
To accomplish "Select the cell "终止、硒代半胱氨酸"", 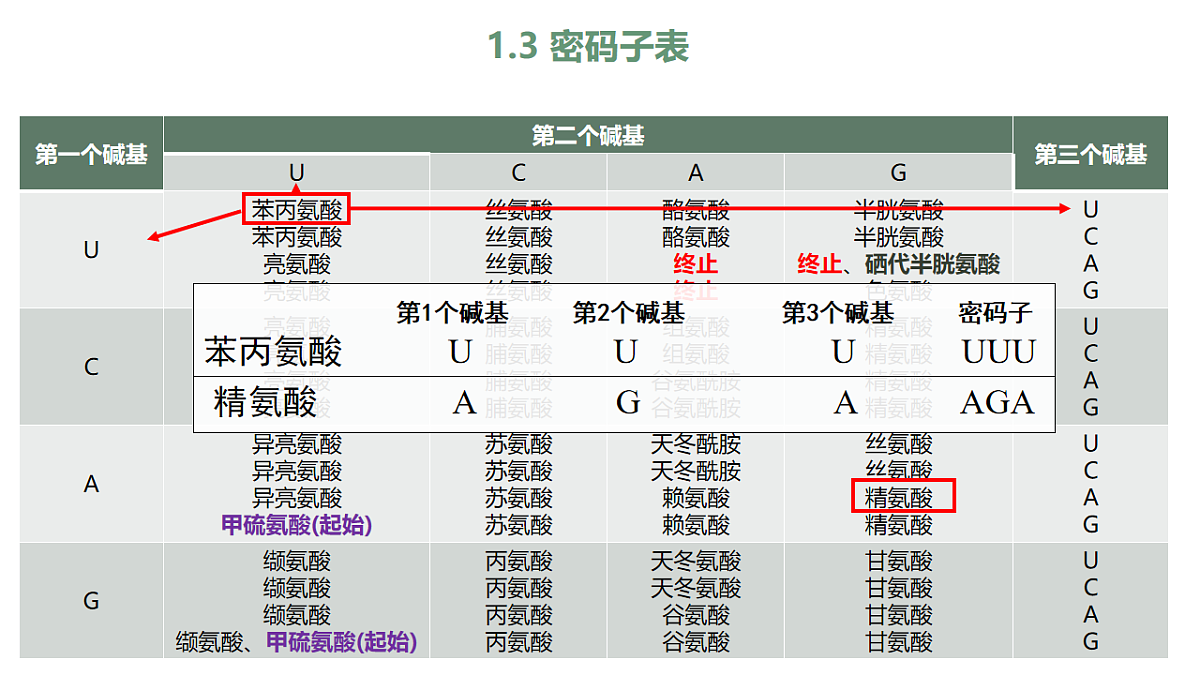I will click(899, 264).
